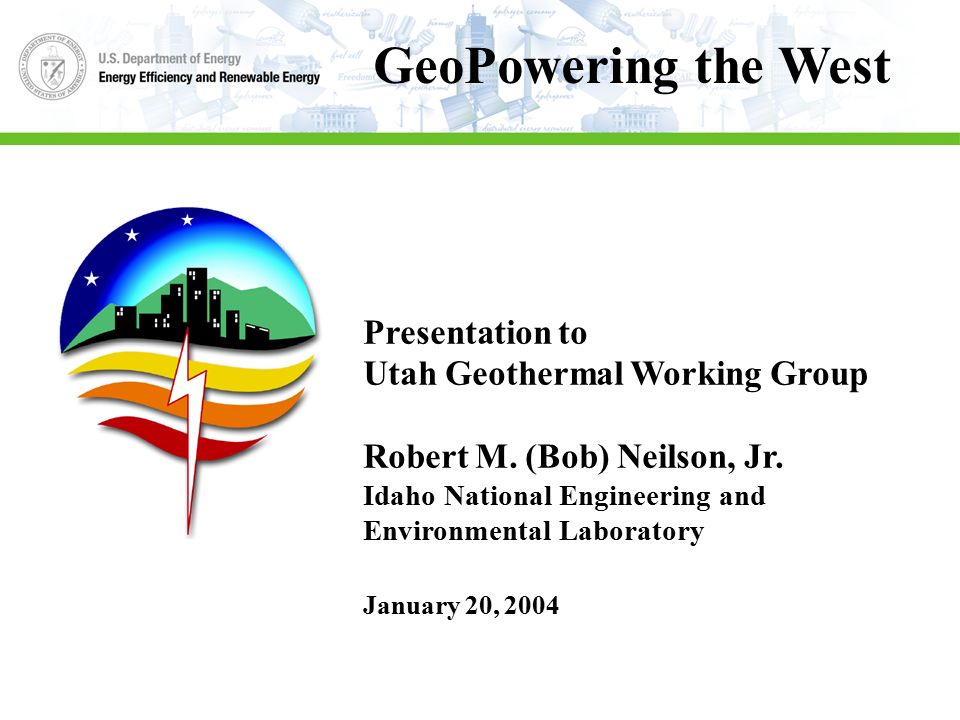Click the GeoPowering the West city-lightning logo

[189, 371]
